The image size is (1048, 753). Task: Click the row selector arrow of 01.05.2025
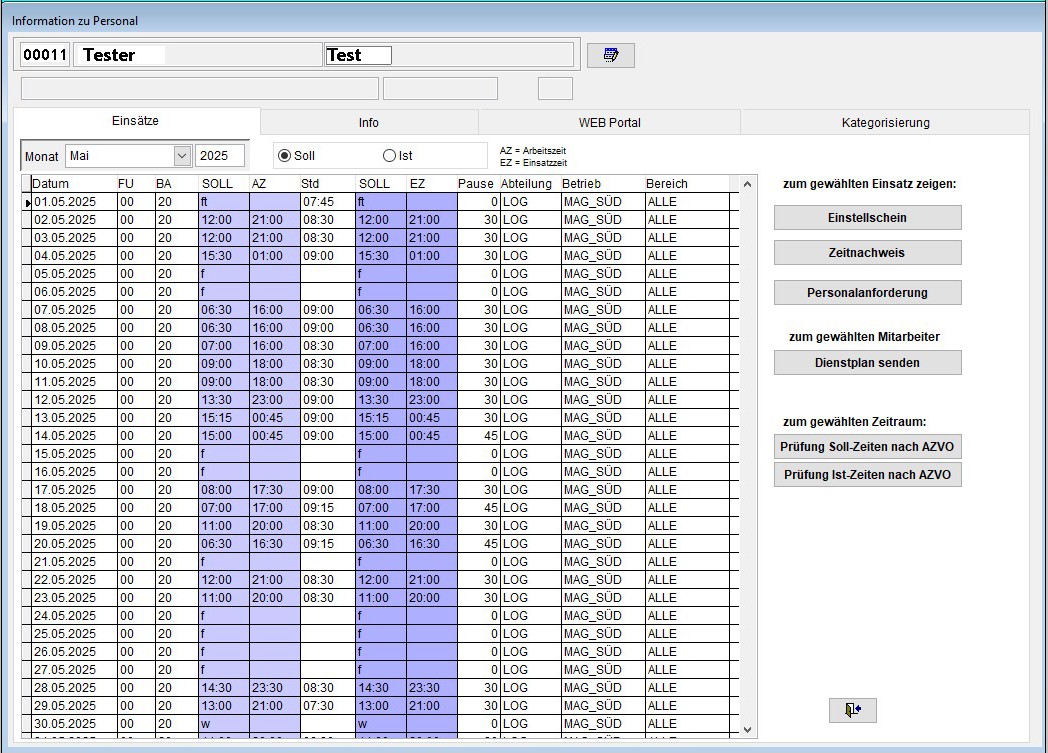click(27, 202)
